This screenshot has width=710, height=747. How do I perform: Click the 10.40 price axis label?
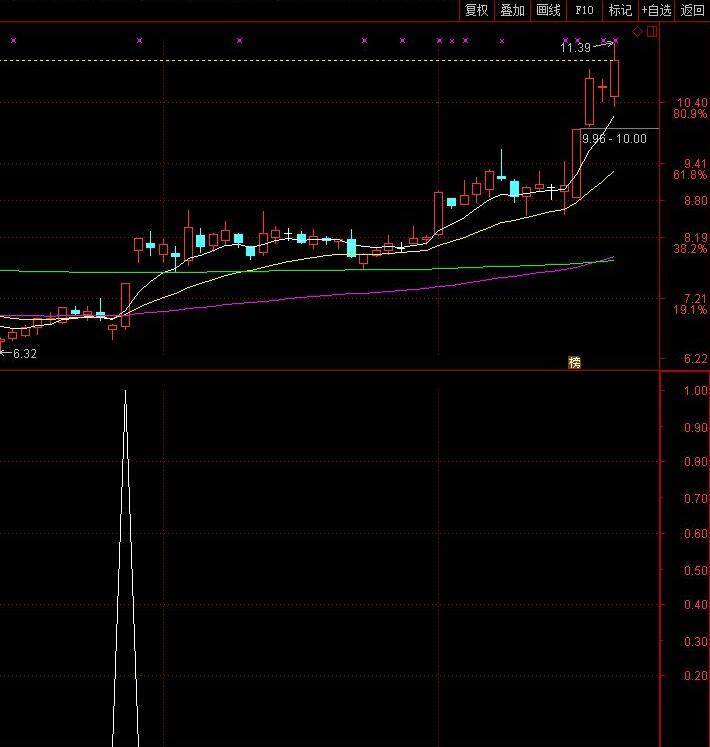click(692, 102)
